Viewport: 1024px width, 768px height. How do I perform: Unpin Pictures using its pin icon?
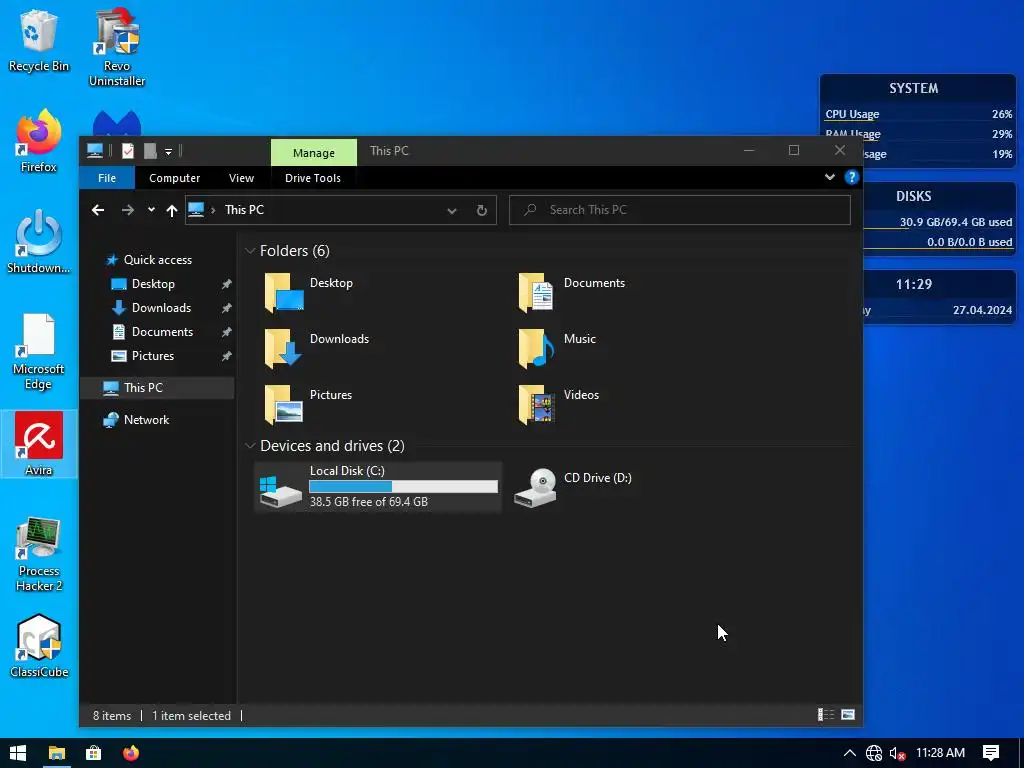tap(226, 356)
